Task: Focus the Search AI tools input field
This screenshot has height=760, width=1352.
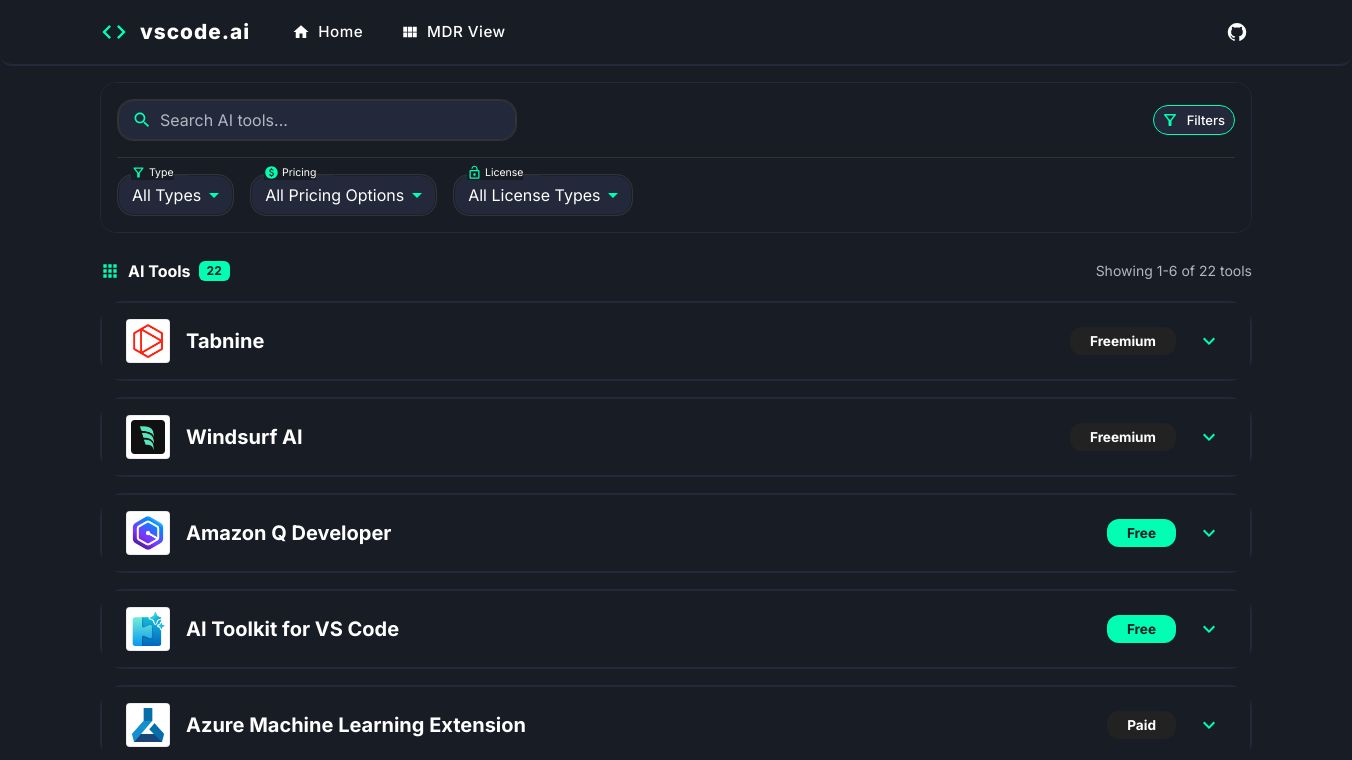Action: pos(317,120)
